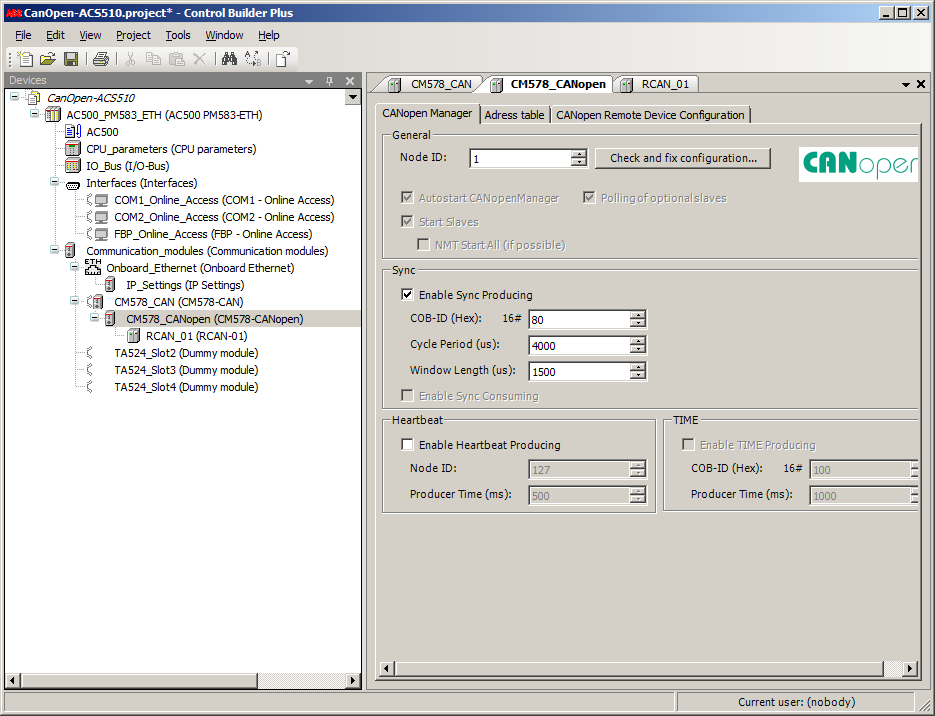Image resolution: width=935 pixels, height=716 pixels.
Task: Enable the Heartbeat Producing checkbox
Action: coord(407,445)
